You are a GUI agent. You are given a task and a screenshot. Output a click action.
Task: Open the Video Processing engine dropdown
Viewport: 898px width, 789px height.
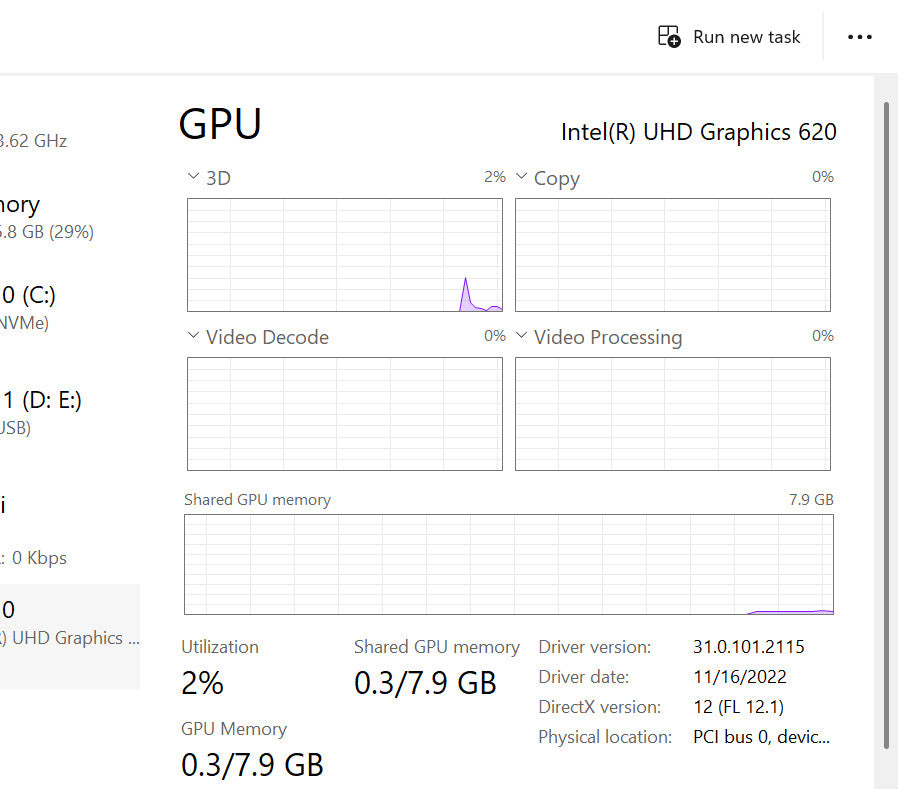point(521,337)
